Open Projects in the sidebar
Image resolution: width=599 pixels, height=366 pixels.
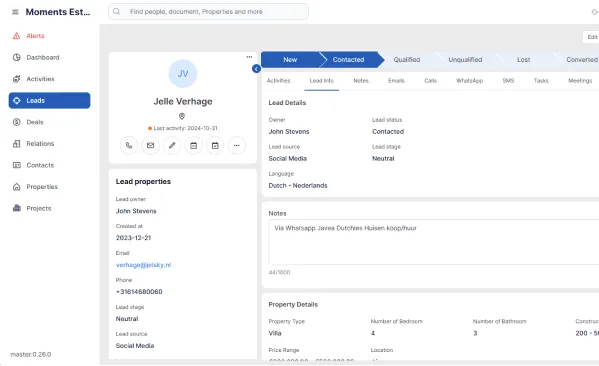point(49,208)
